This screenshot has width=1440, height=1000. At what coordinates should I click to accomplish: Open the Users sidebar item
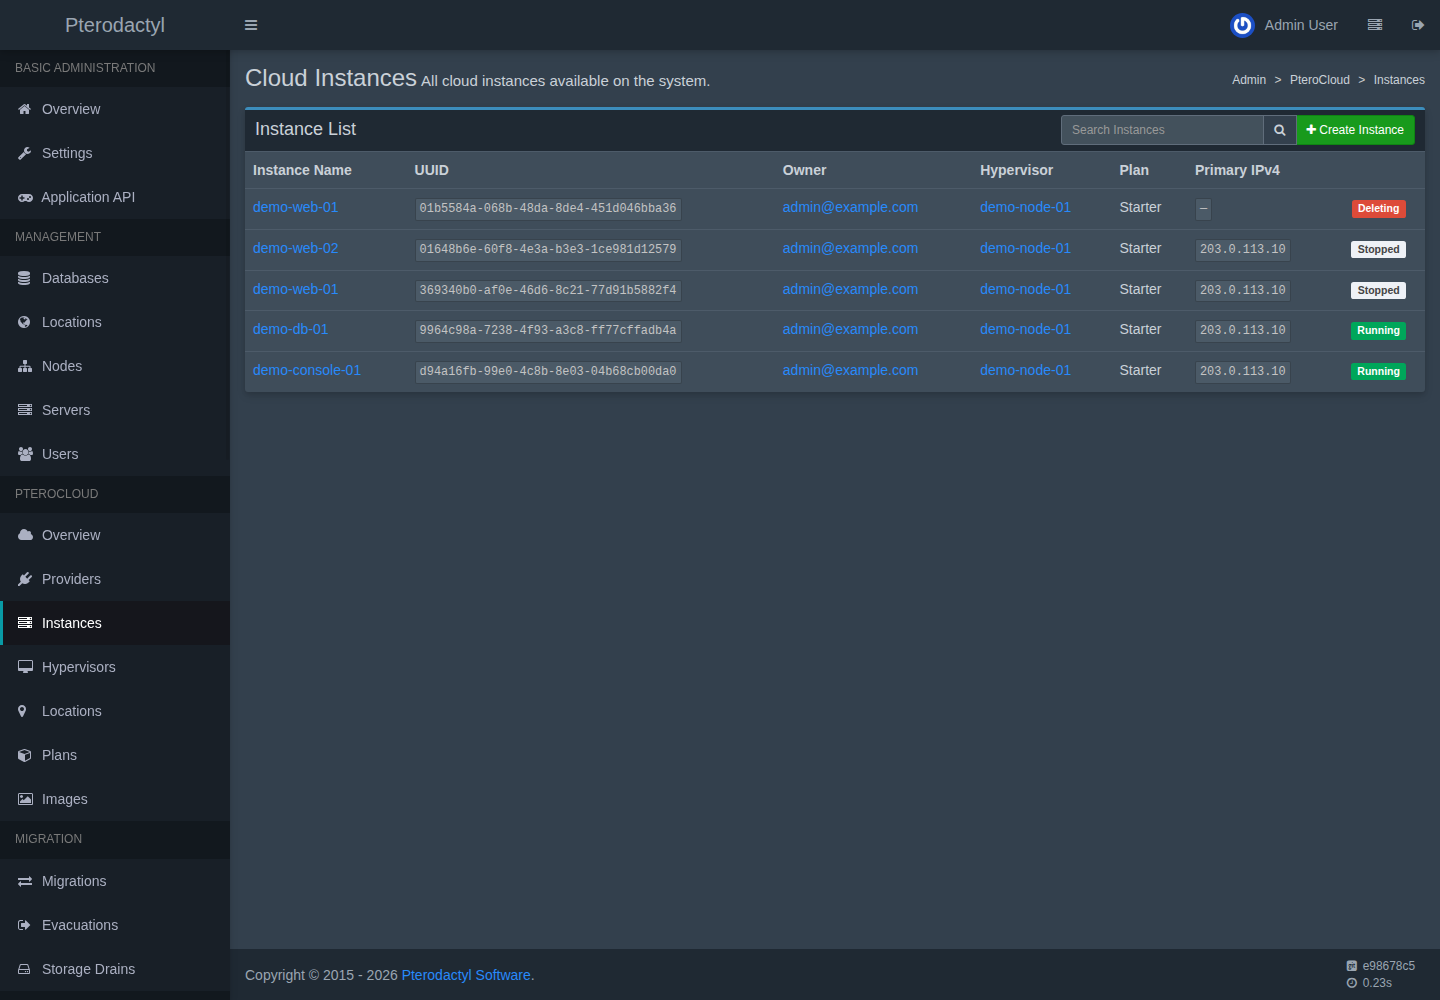pyautogui.click(x=115, y=454)
